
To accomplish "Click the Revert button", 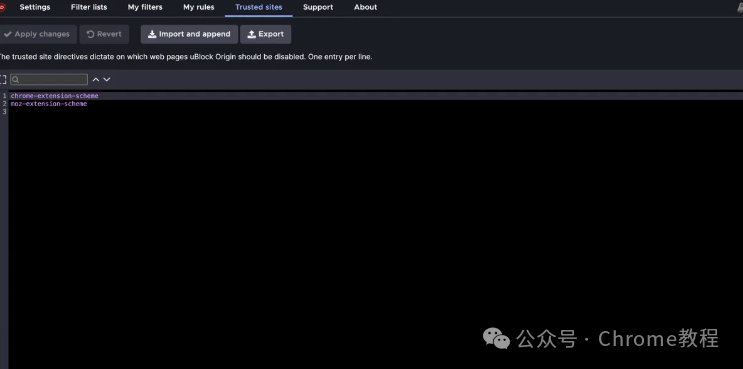I will [x=104, y=34].
